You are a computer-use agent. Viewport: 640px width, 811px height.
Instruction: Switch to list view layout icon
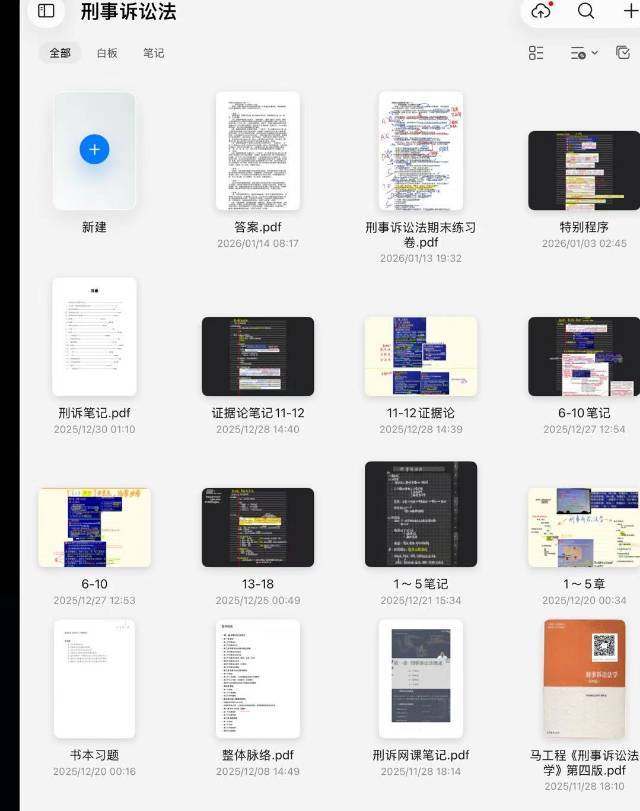536,53
